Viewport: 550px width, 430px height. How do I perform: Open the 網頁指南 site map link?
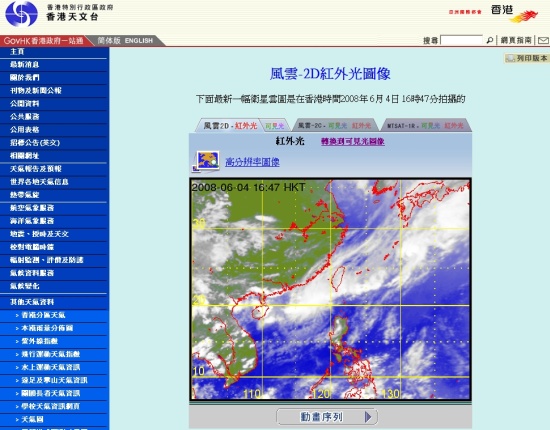pos(516,40)
